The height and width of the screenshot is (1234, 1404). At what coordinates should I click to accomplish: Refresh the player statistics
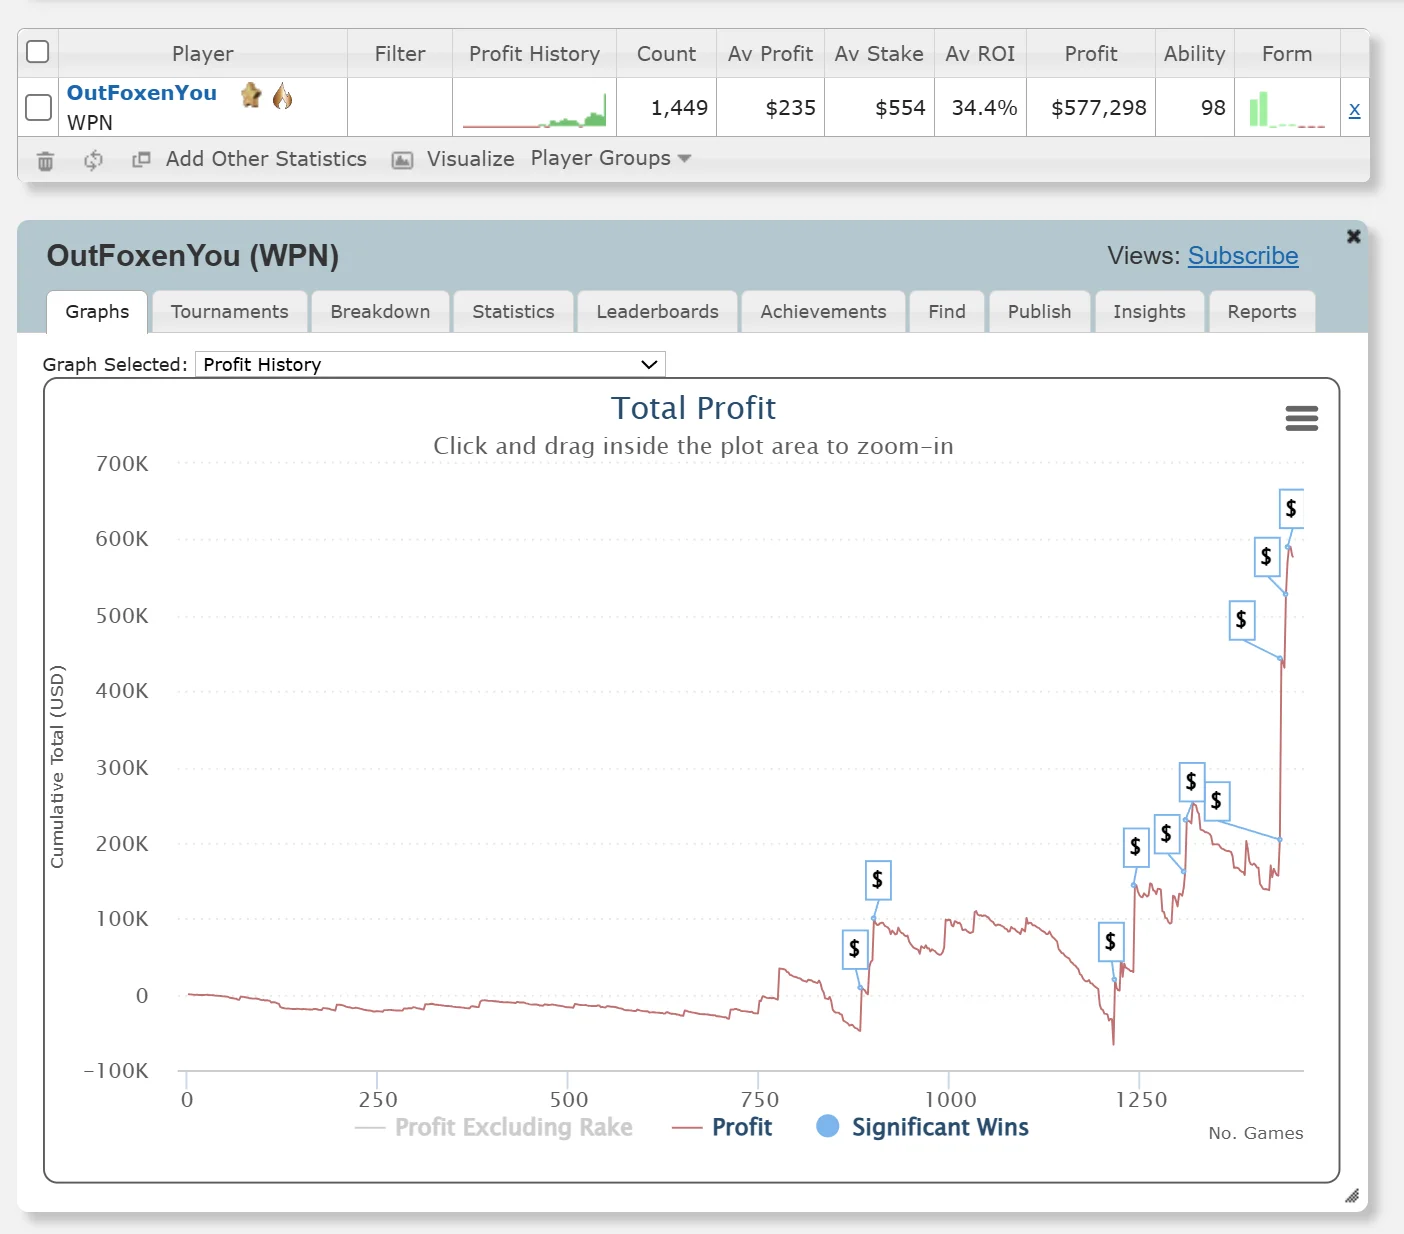pyautogui.click(x=93, y=160)
